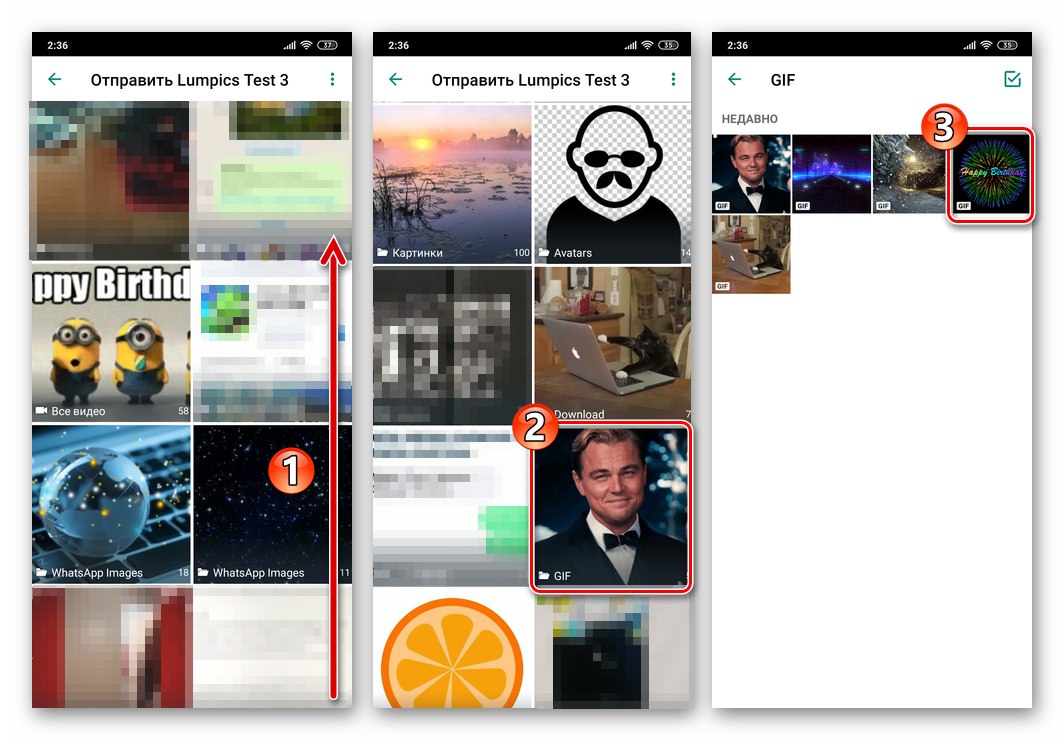Enable multi-select via the checkmark icon
The width and height of the screenshot is (1064, 740).
point(1014,80)
